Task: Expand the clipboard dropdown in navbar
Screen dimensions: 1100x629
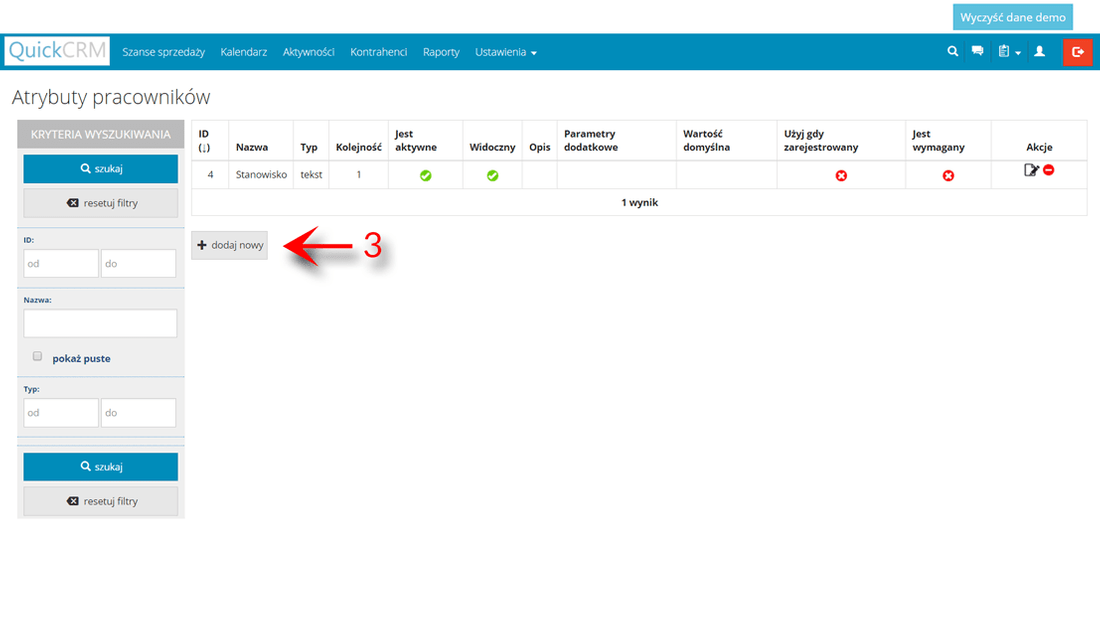Action: pyautogui.click(x=1008, y=52)
